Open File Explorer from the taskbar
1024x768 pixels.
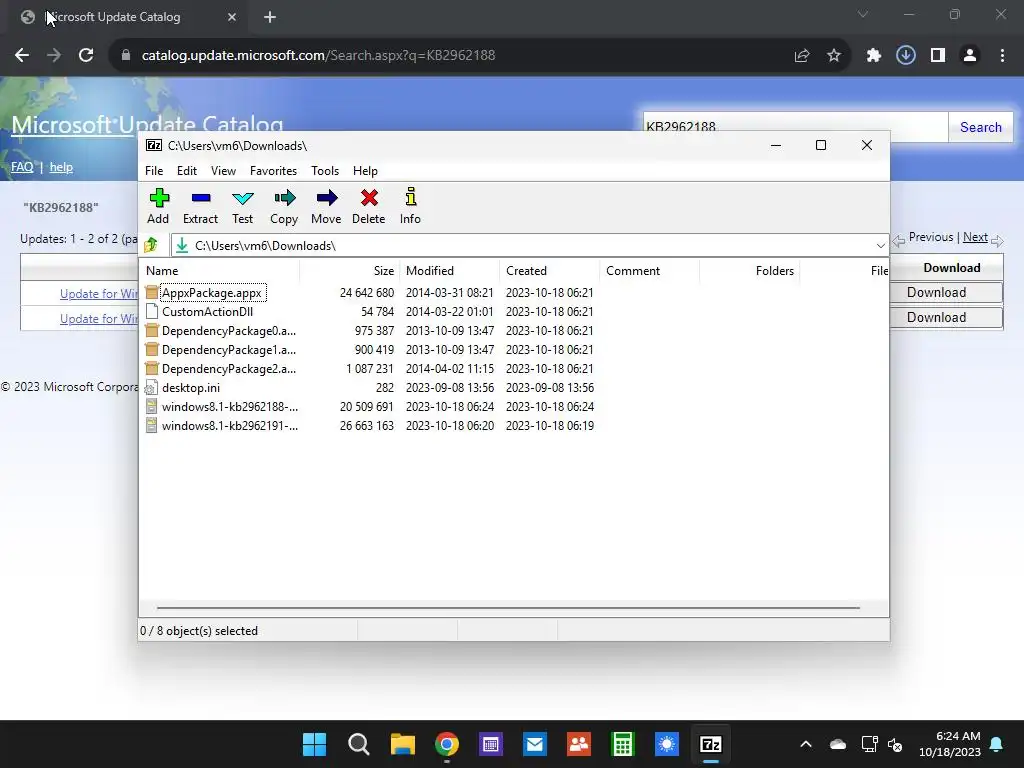[x=402, y=744]
